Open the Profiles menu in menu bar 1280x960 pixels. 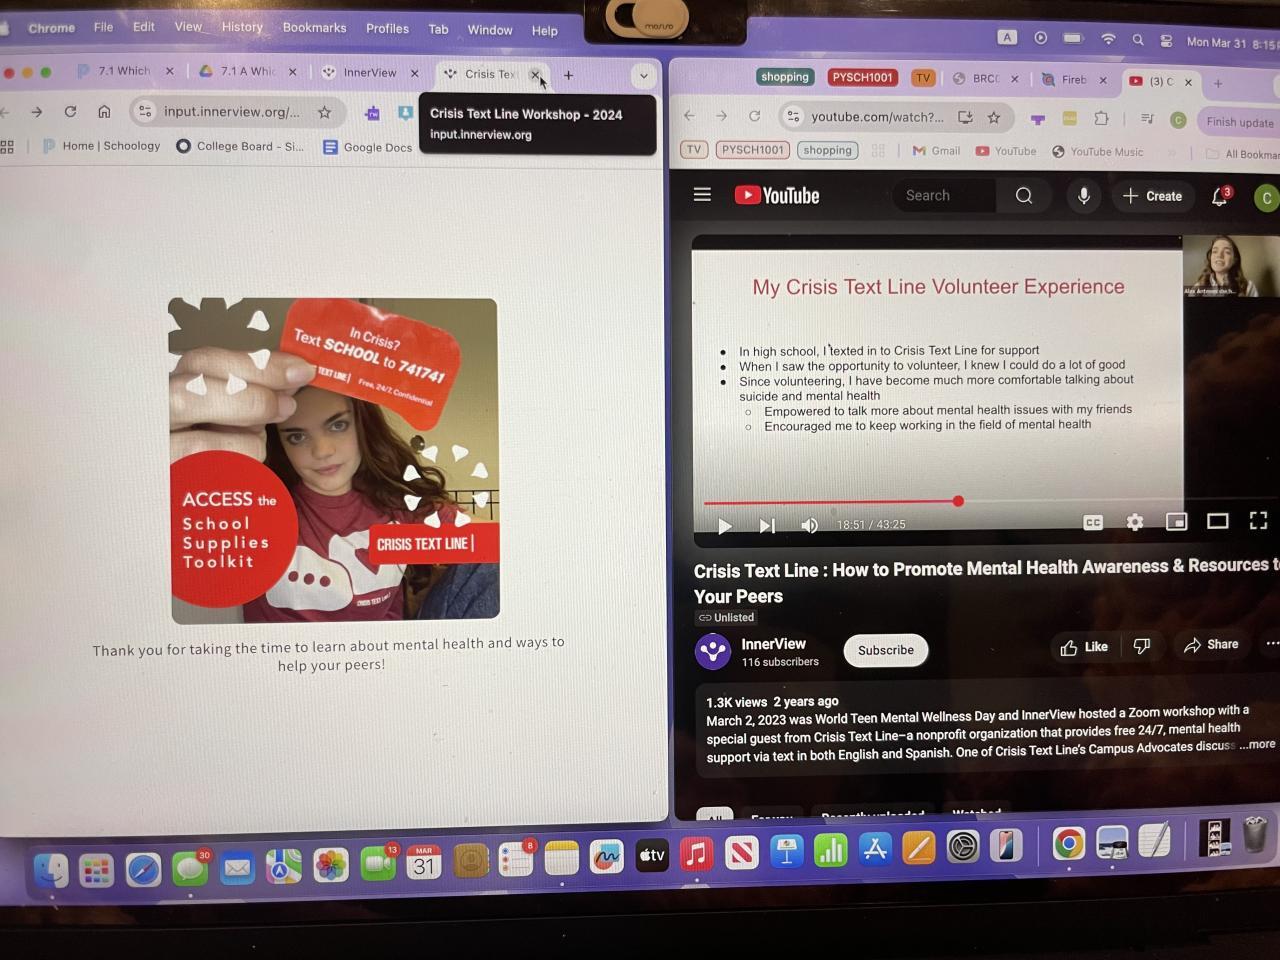387,29
